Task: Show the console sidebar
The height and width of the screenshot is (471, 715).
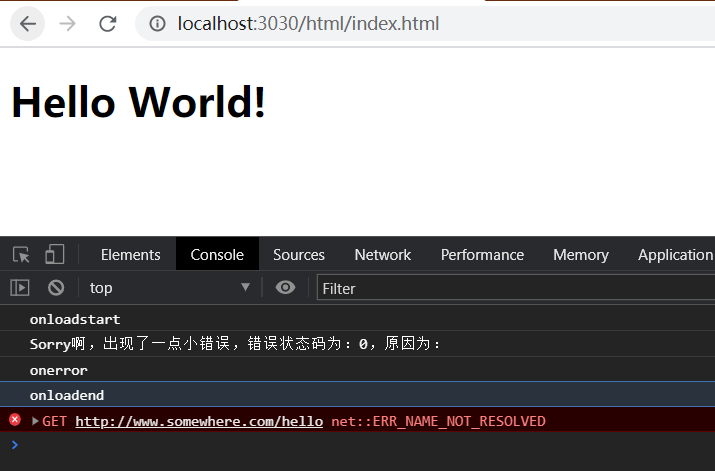Action: click(20, 288)
